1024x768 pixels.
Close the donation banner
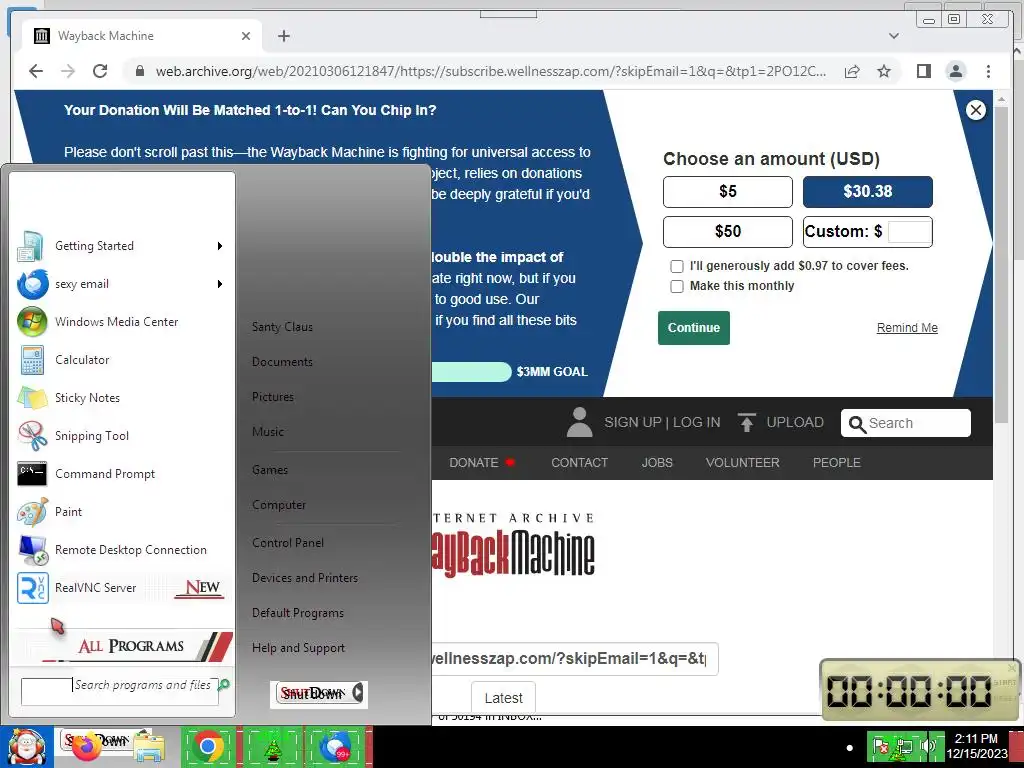coord(976,110)
